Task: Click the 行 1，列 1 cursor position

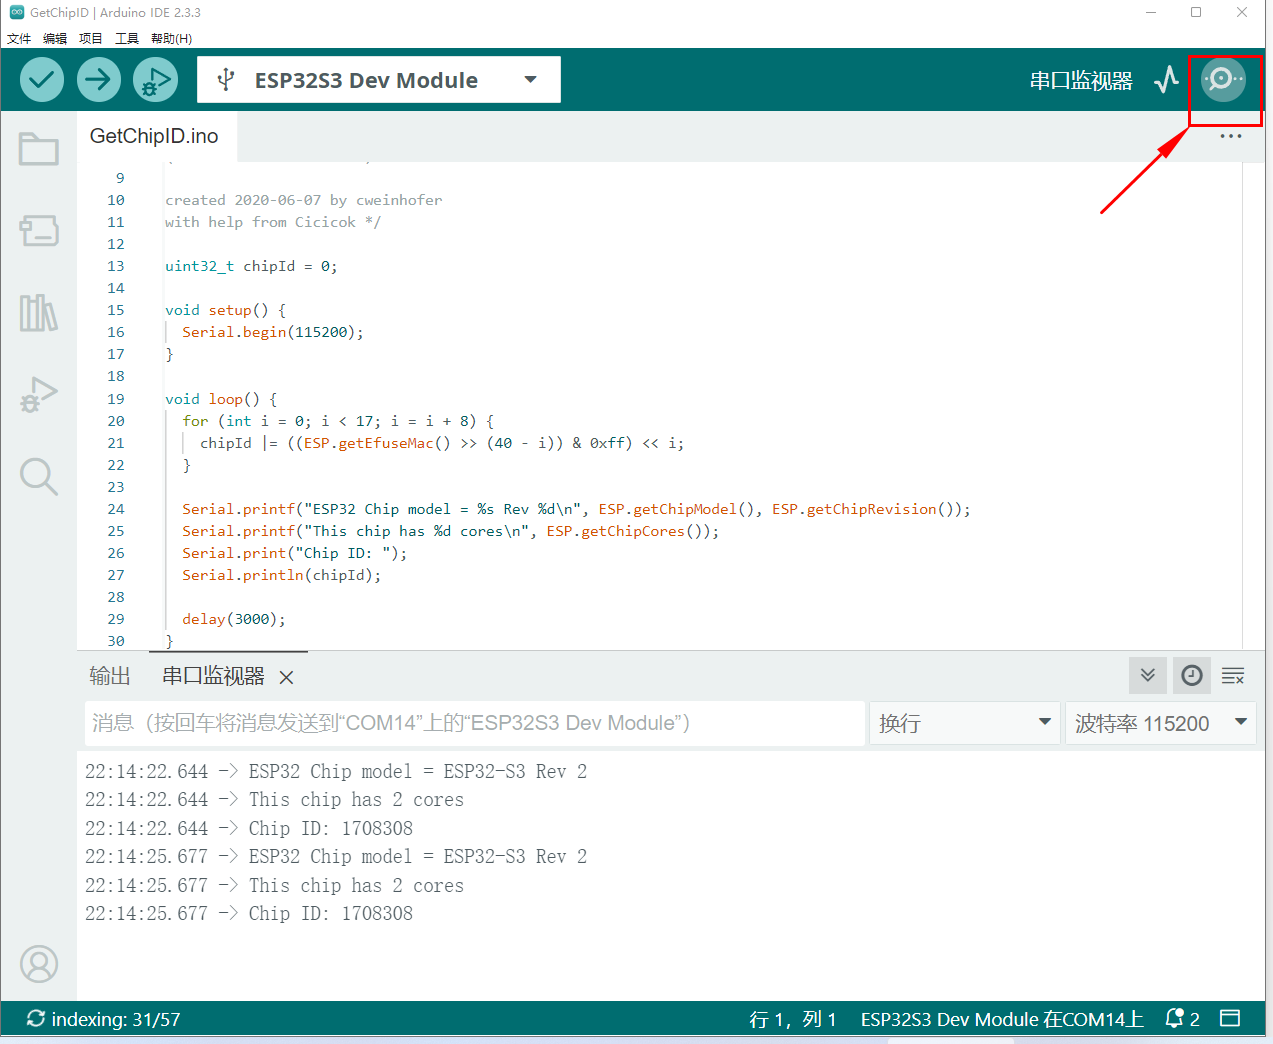Action: pyautogui.click(x=793, y=1019)
